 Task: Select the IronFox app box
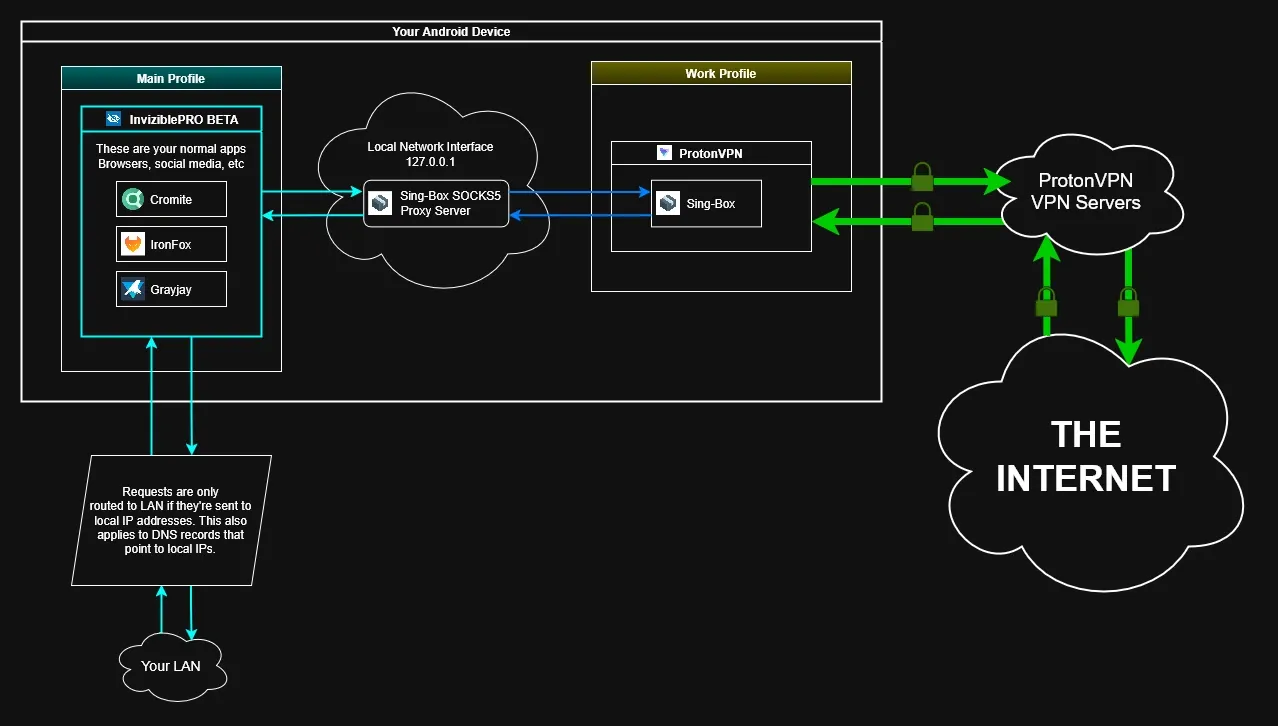click(x=172, y=244)
